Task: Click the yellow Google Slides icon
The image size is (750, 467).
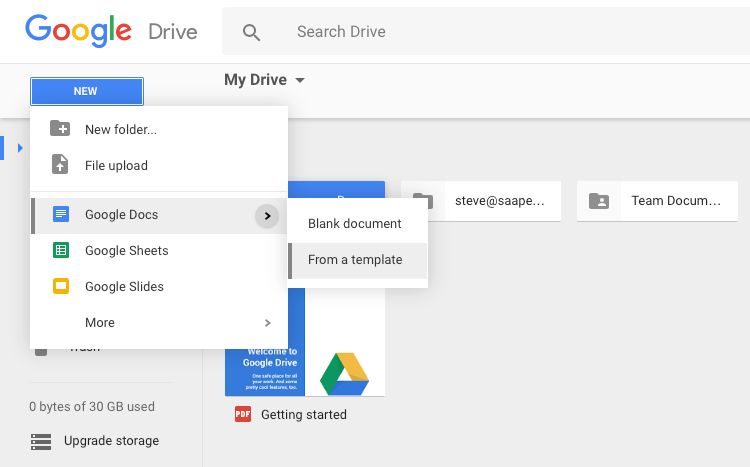Action: coord(61,287)
